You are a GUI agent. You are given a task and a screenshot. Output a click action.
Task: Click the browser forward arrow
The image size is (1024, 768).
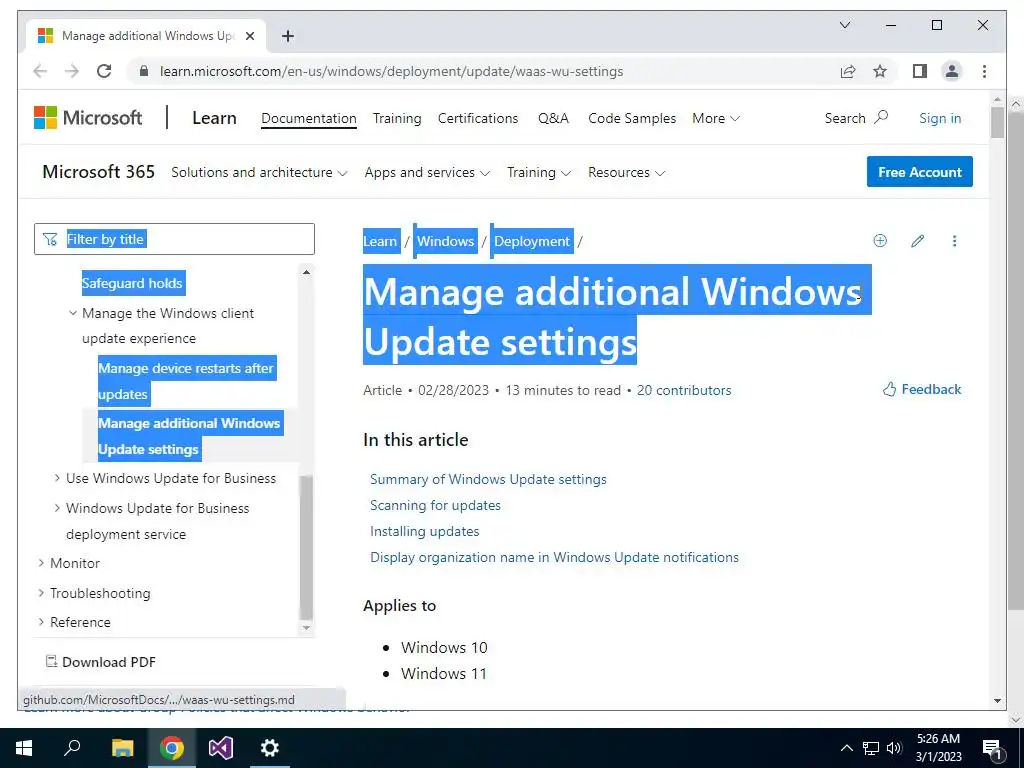coord(72,71)
